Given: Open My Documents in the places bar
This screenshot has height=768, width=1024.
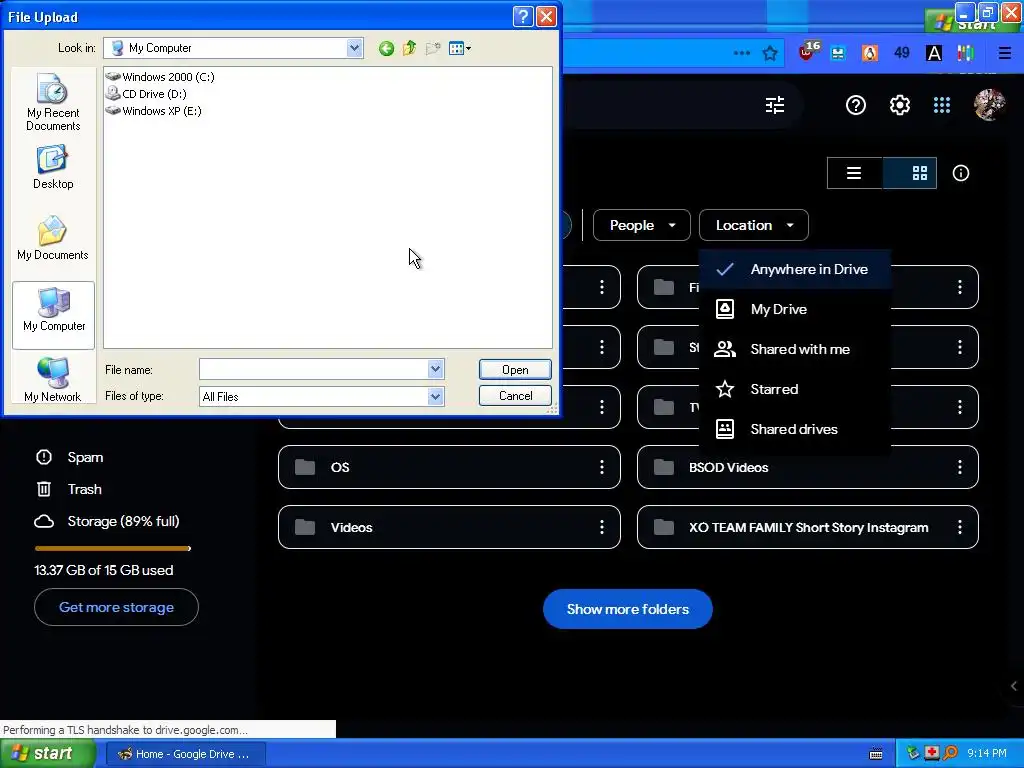Looking at the screenshot, I should (53, 238).
